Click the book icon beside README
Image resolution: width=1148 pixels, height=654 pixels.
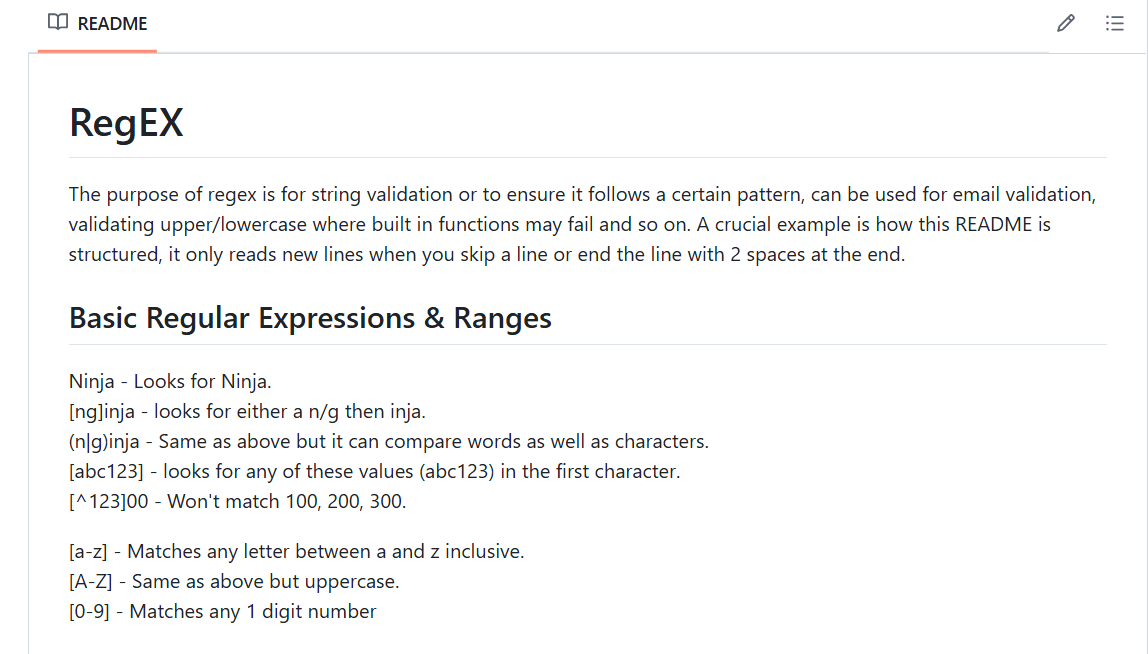coord(58,23)
